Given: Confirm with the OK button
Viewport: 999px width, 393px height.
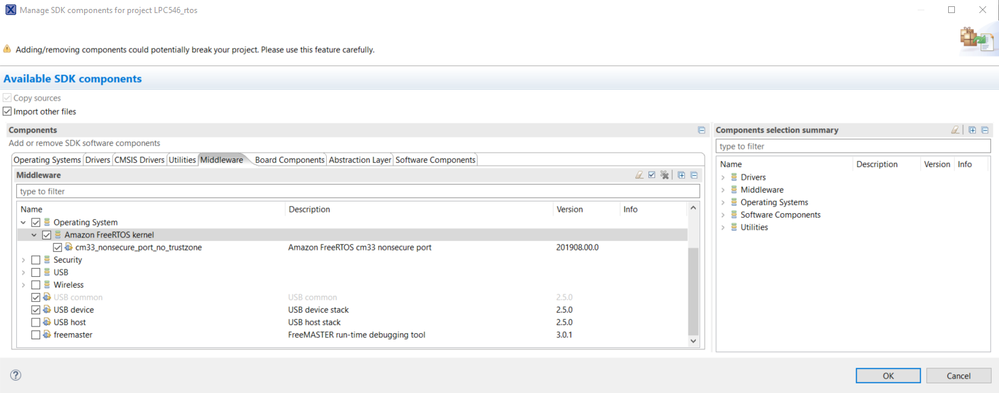Looking at the screenshot, I should coord(888,376).
